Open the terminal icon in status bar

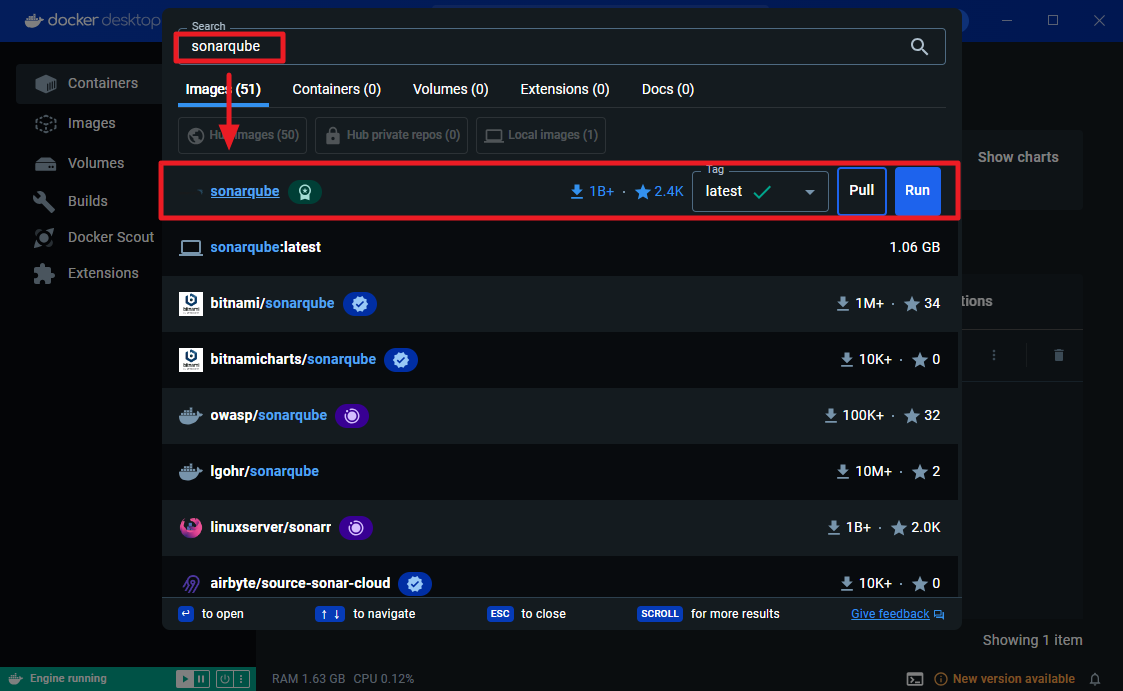[915, 679]
